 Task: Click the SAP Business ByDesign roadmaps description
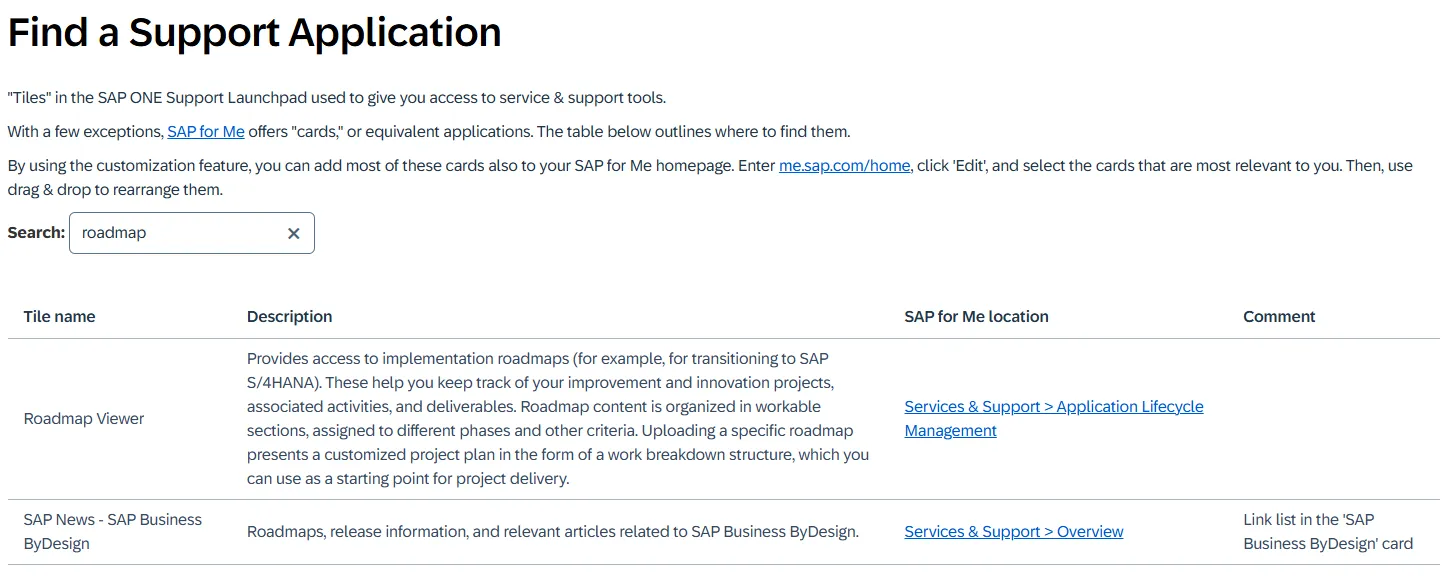(x=552, y=532)
